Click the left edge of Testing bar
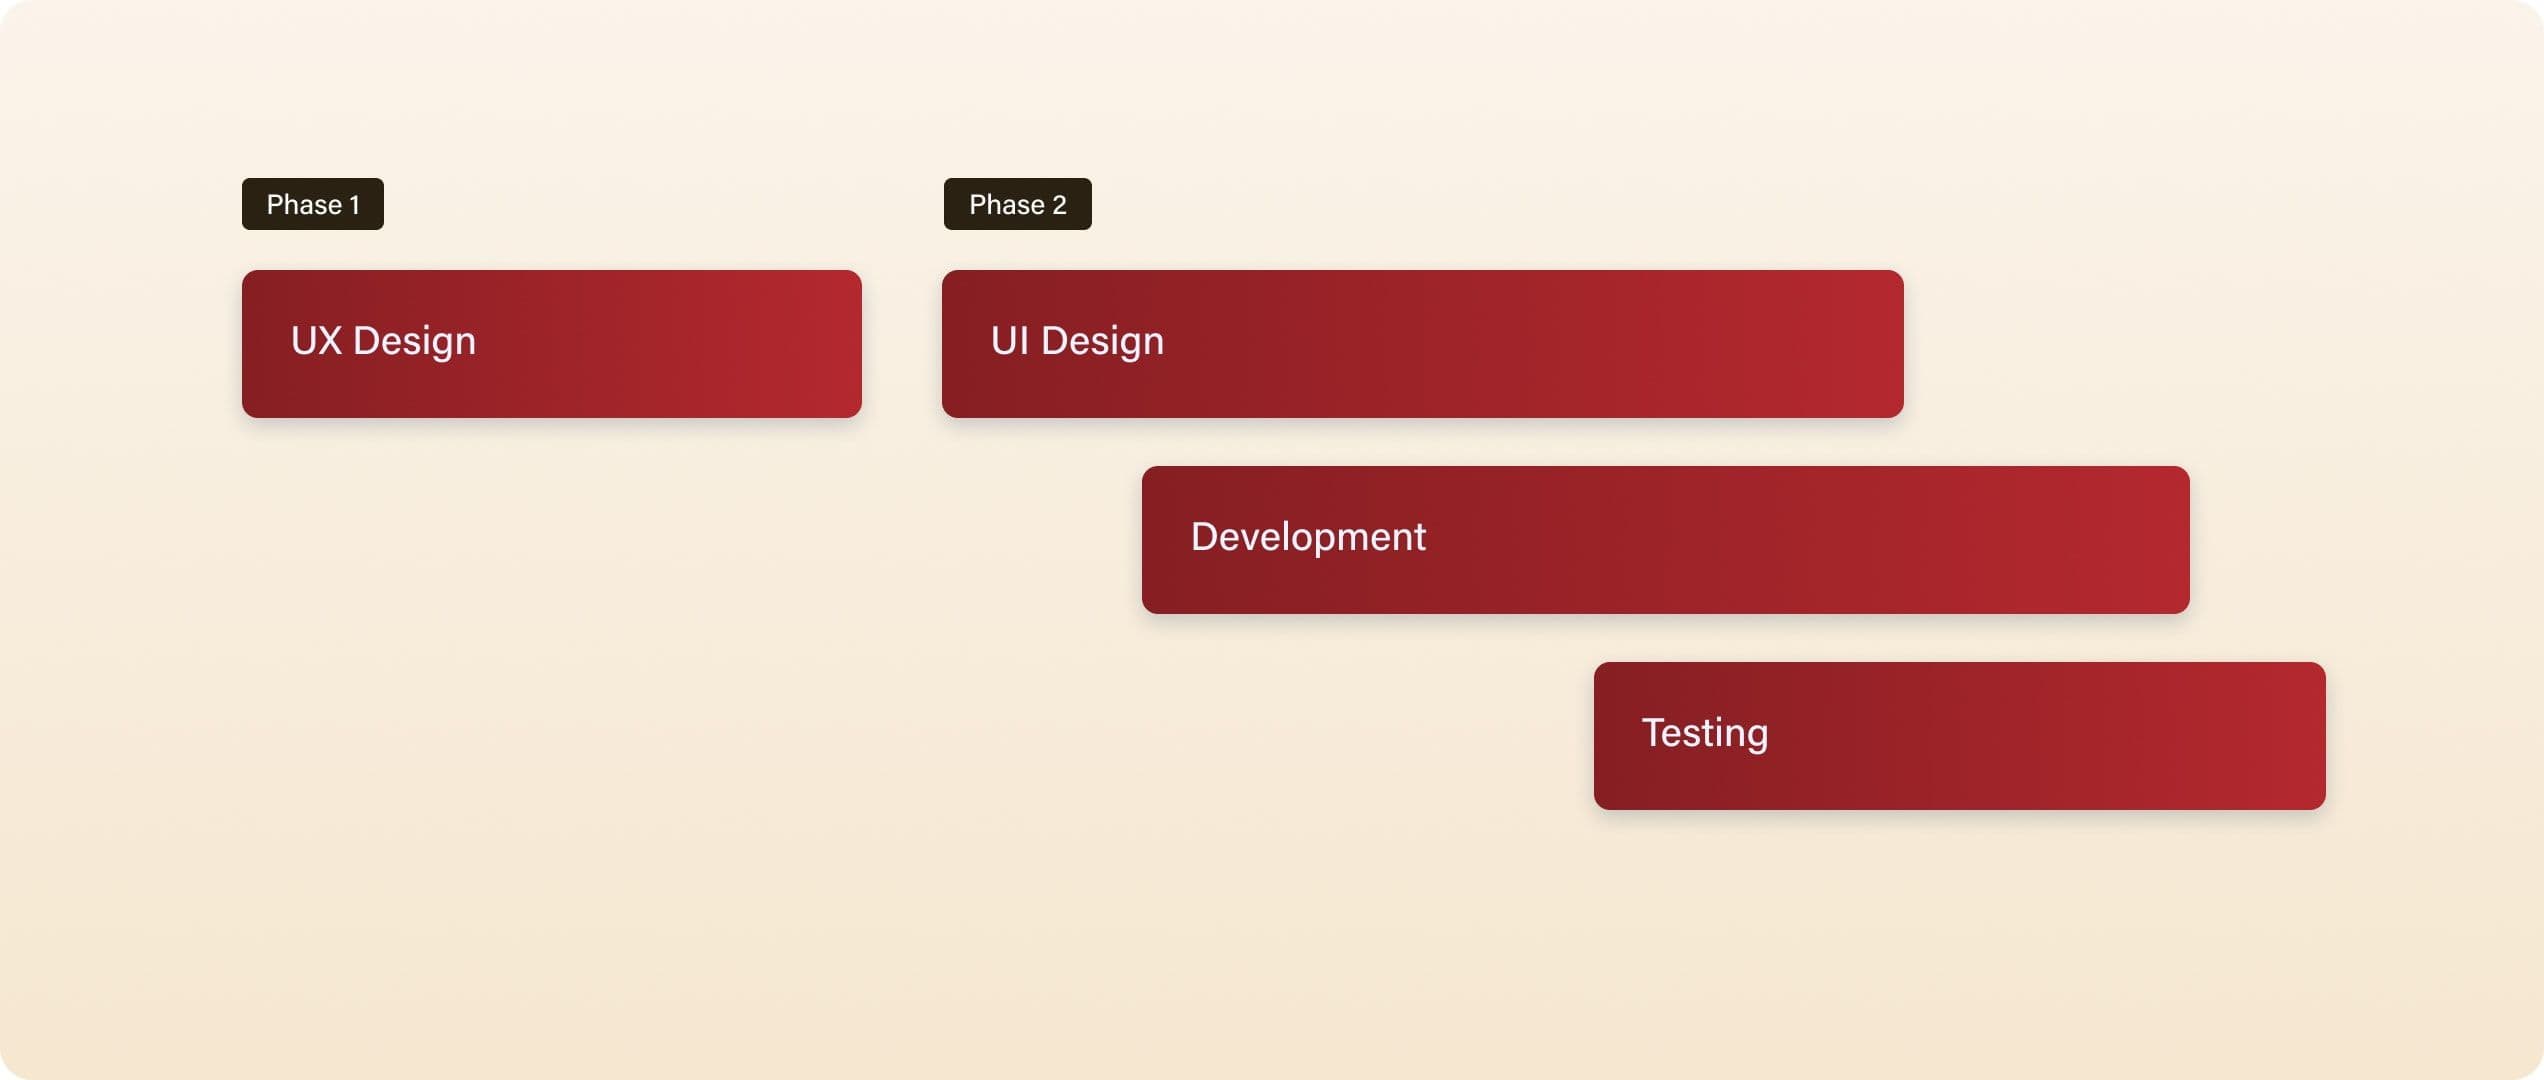 click(x=1604, y=736)
